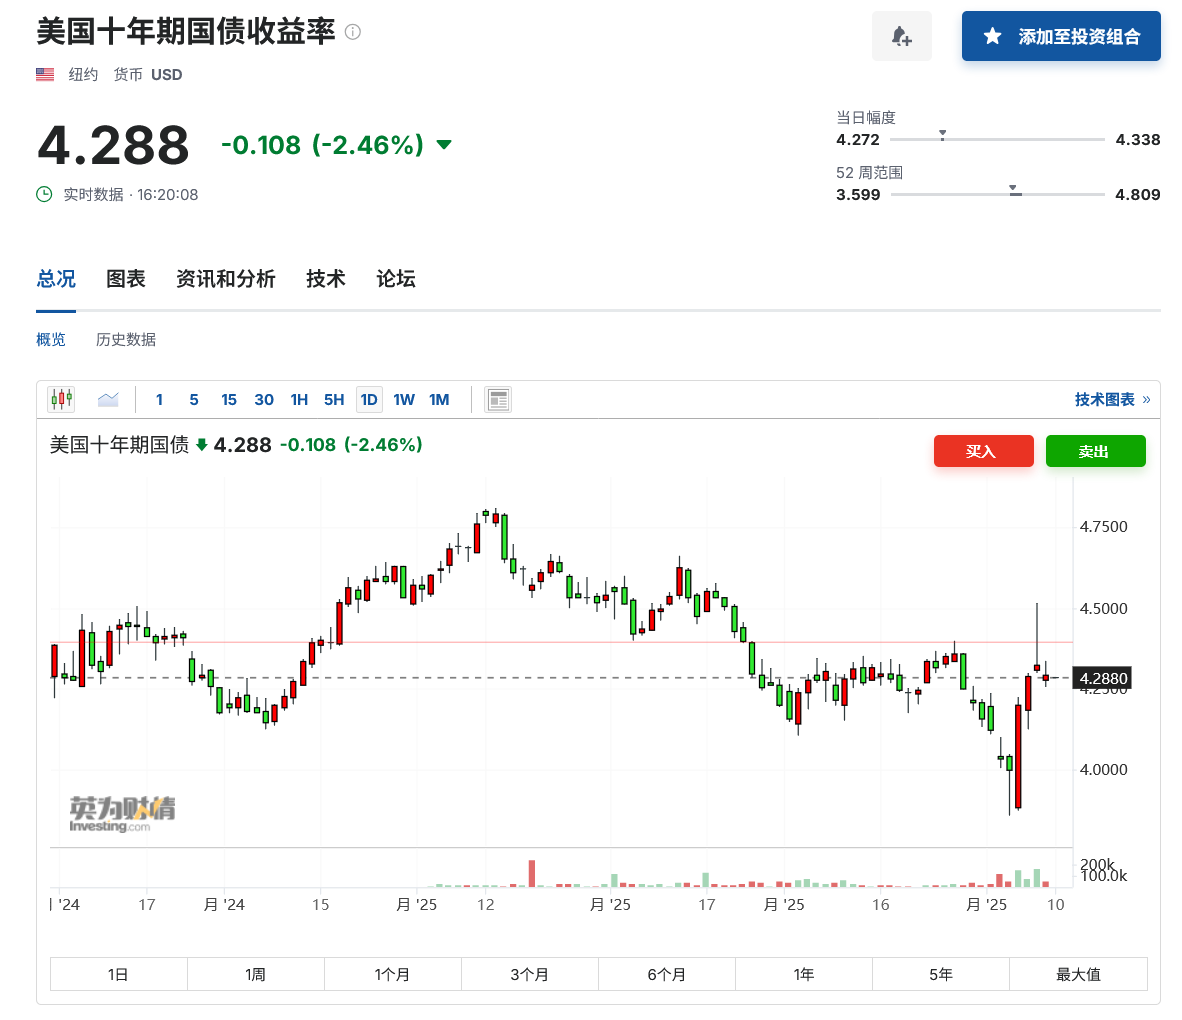The image size is (1182, 1020).
Task: Click the real-time clock icon
Action: coord(44,195)
